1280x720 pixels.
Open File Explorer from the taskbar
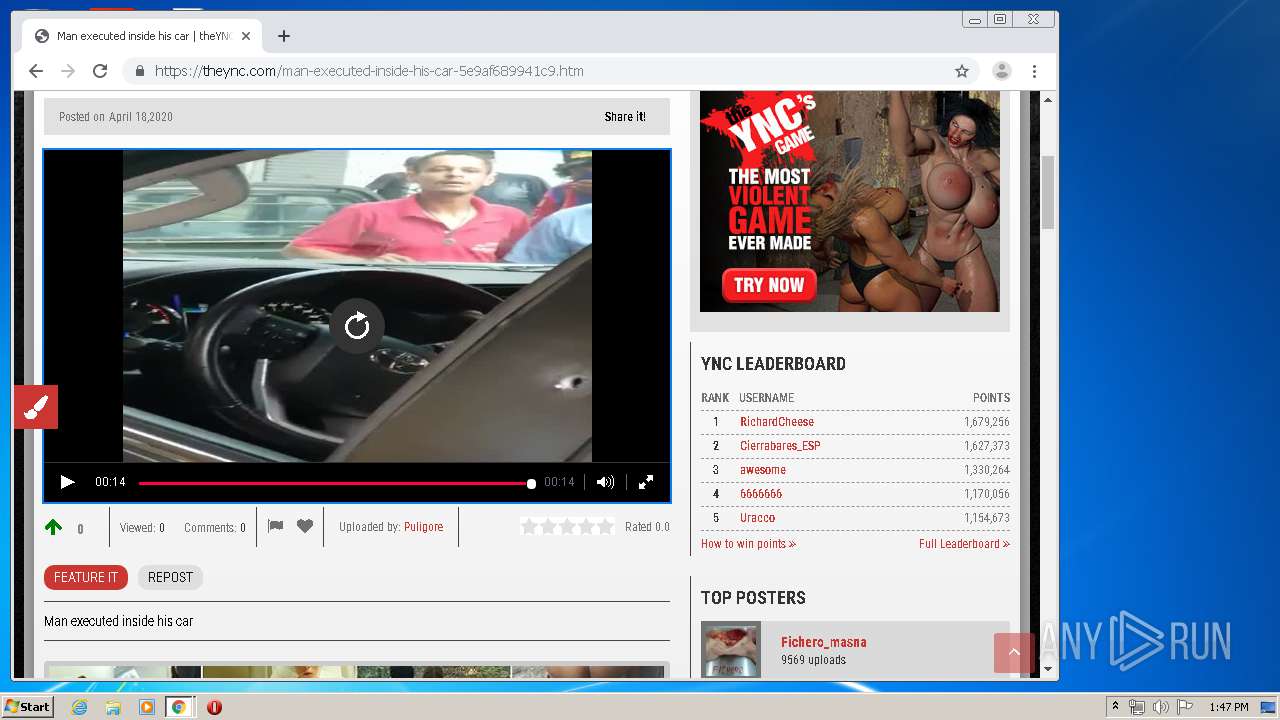(113, 707)
